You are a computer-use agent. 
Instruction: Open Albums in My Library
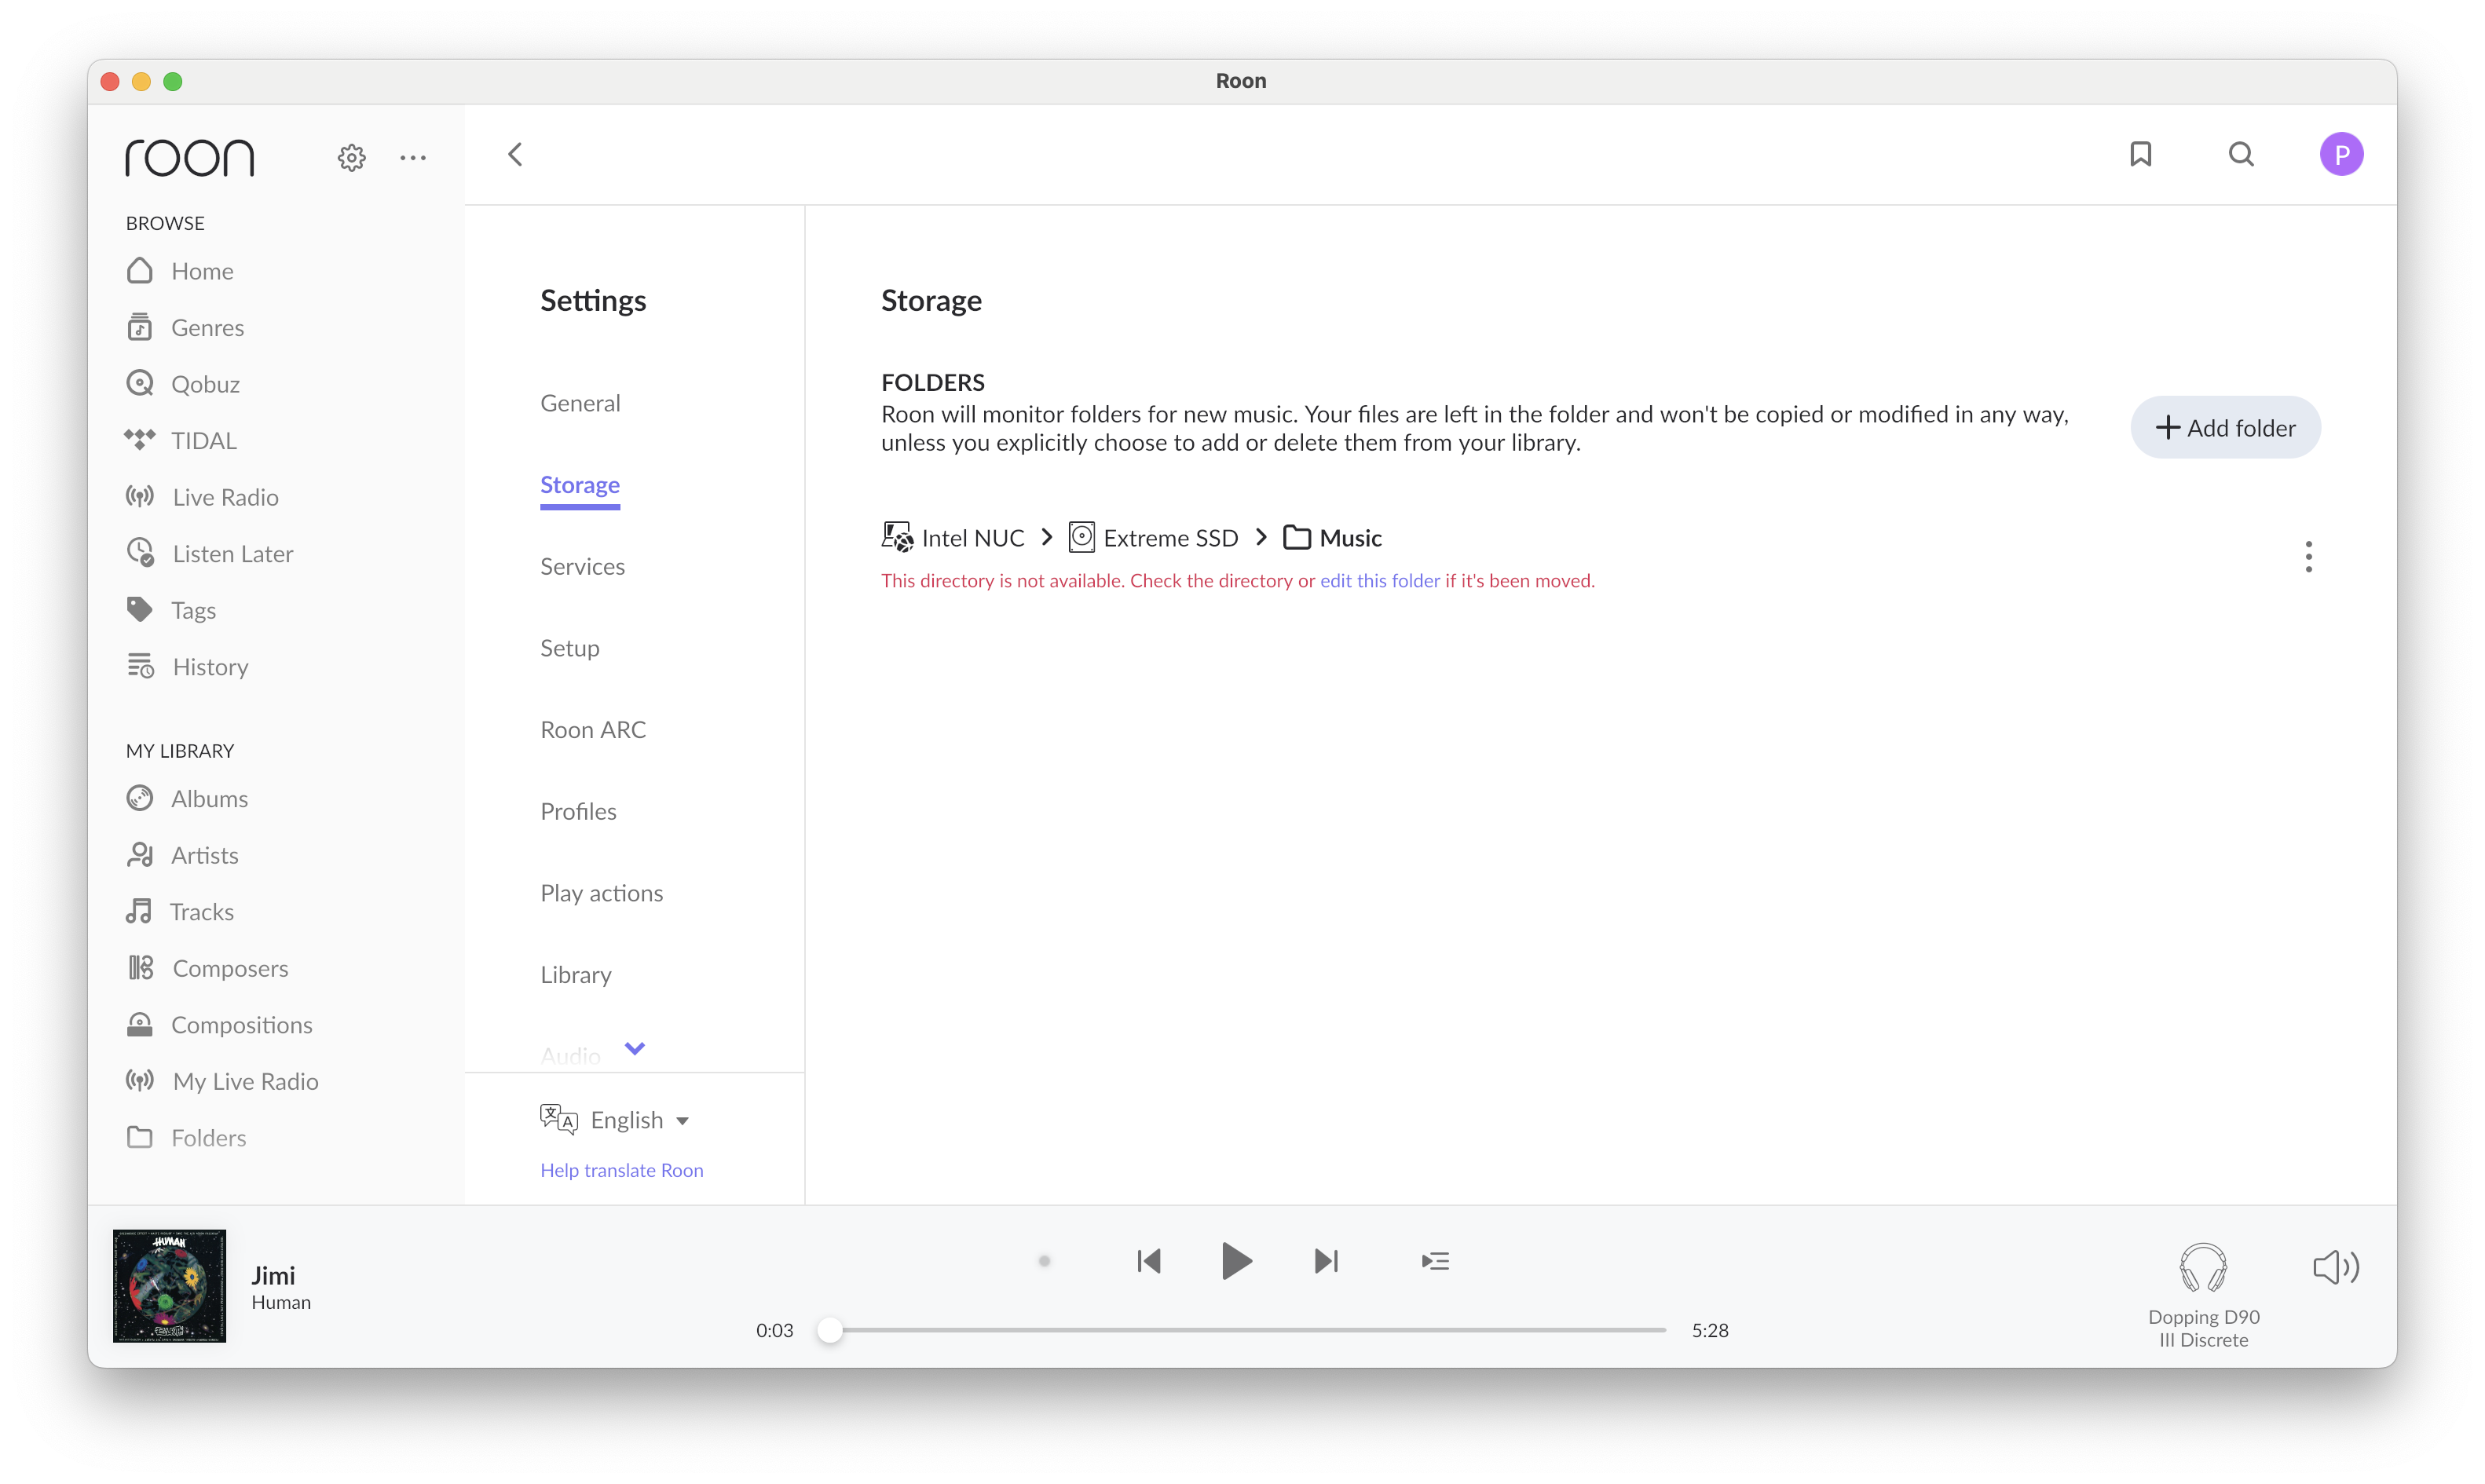pos(187,798)
